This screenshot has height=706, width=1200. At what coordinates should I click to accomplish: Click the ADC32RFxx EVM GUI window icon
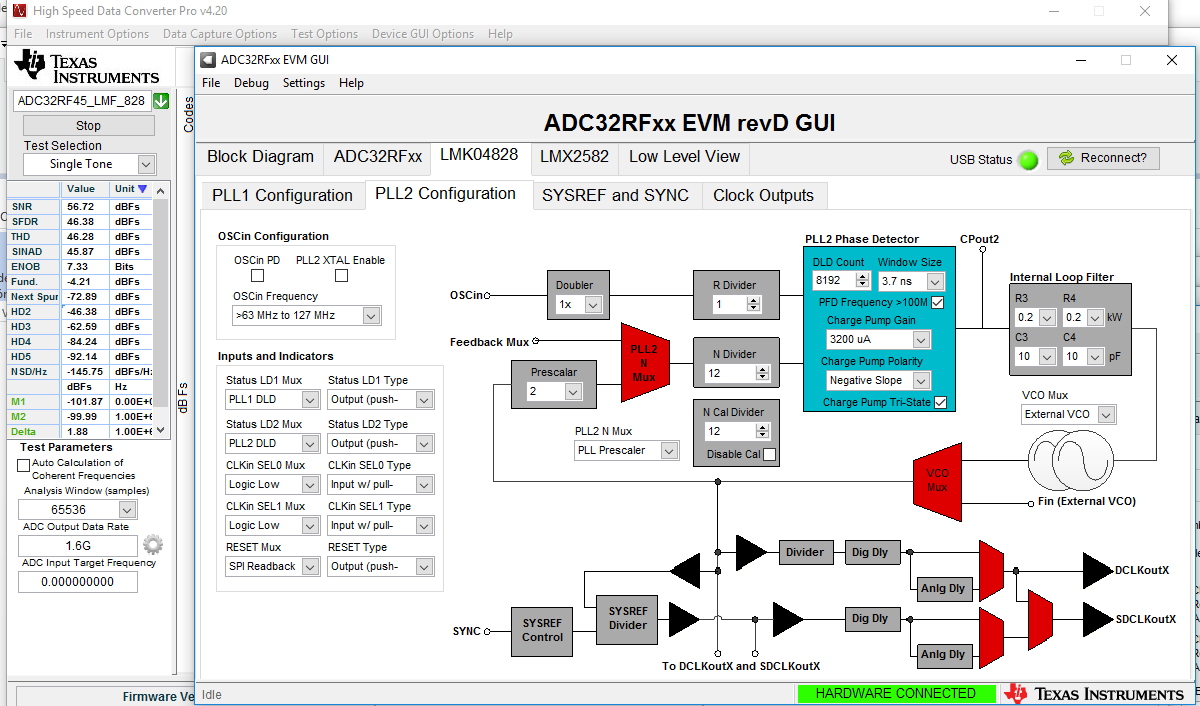(208, 60)
